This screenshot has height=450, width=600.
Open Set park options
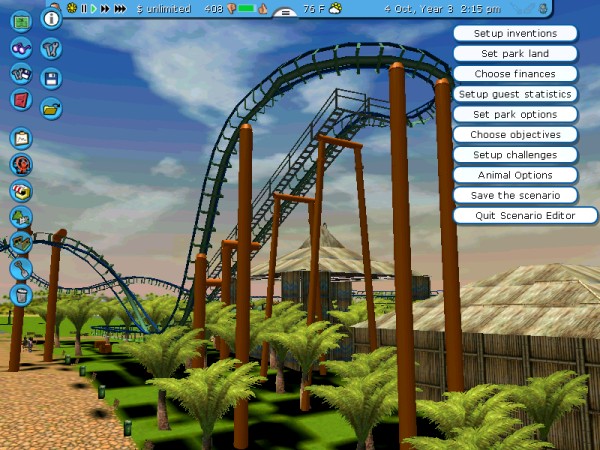coord(515,114)
